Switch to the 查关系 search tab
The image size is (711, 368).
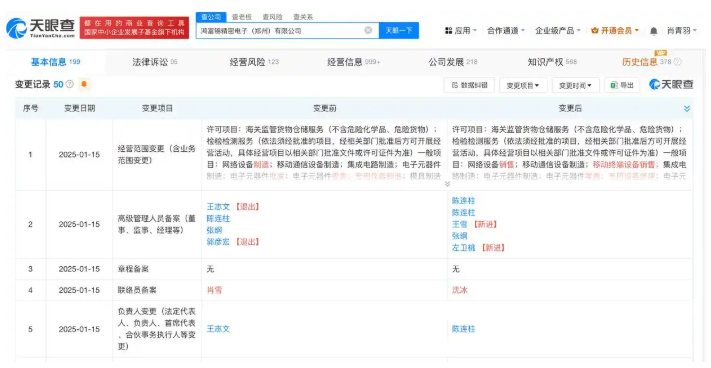(303, 17)
